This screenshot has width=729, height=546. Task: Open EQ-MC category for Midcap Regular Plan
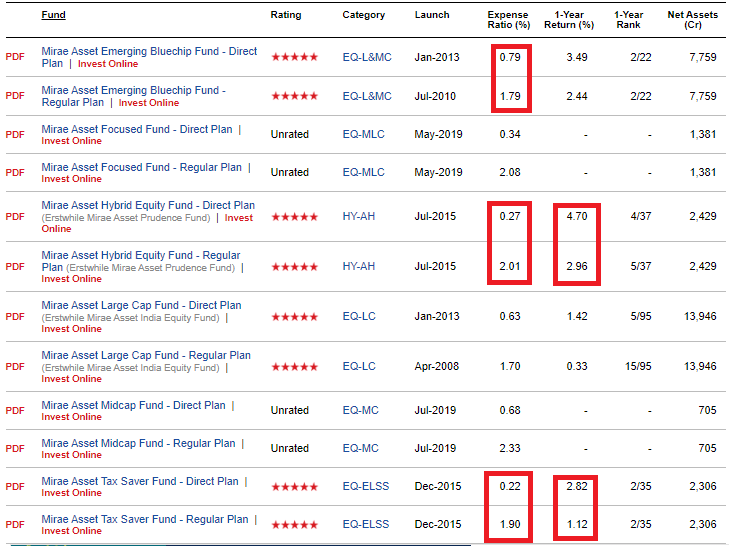point(360,449)
